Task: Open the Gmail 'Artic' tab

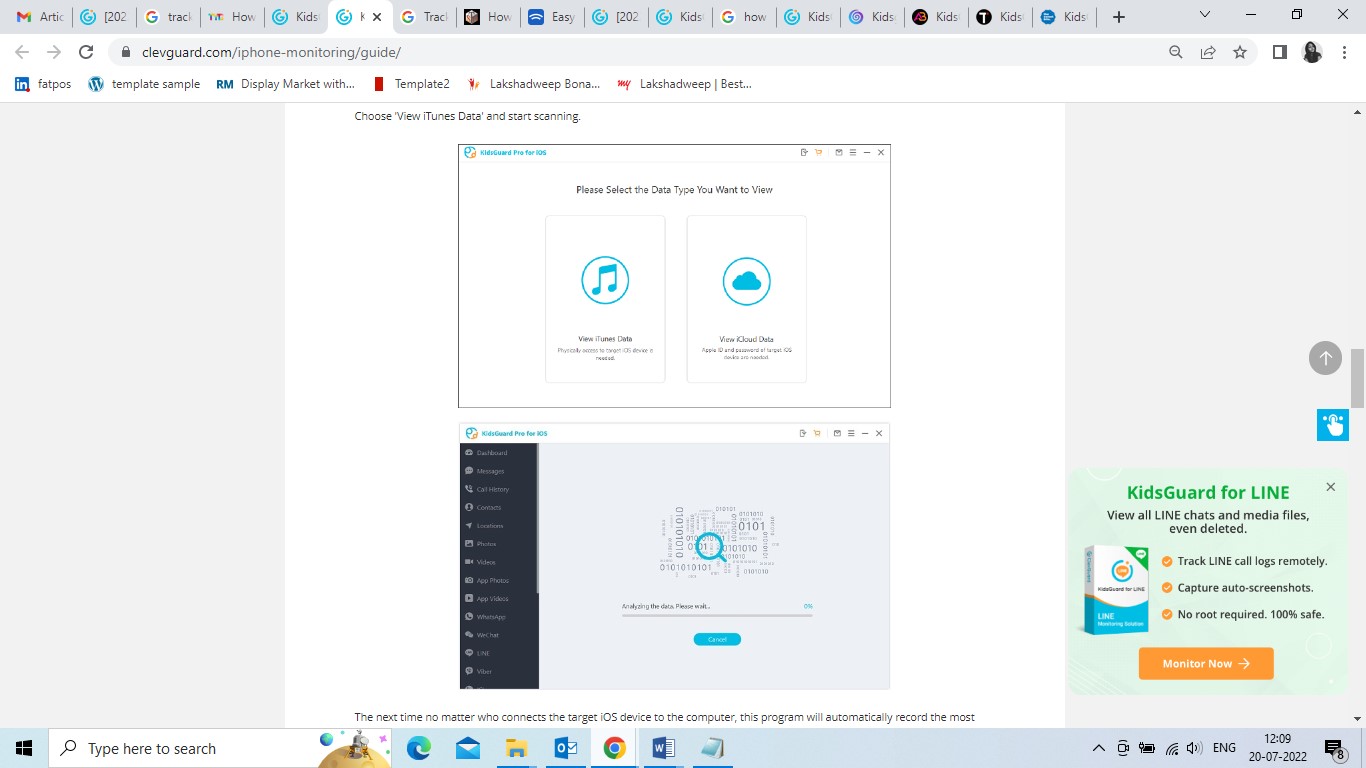Action: [x=40, y=17]
